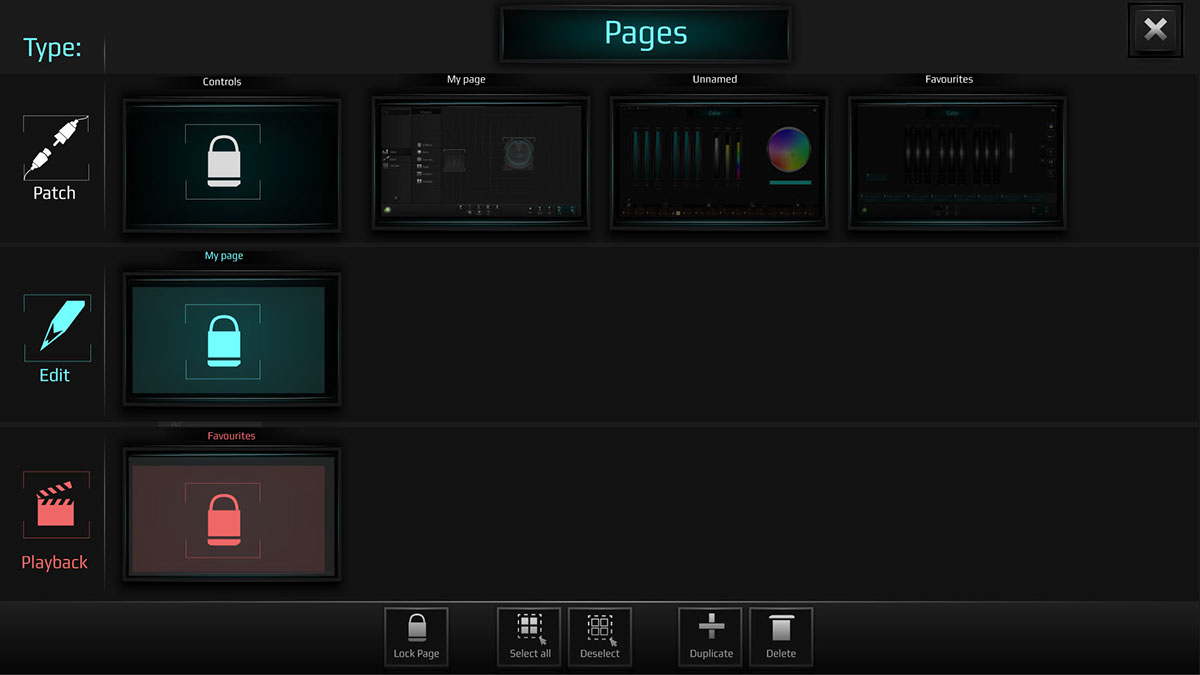Select the locked My page in Edit row

click(x=232, y=339)
